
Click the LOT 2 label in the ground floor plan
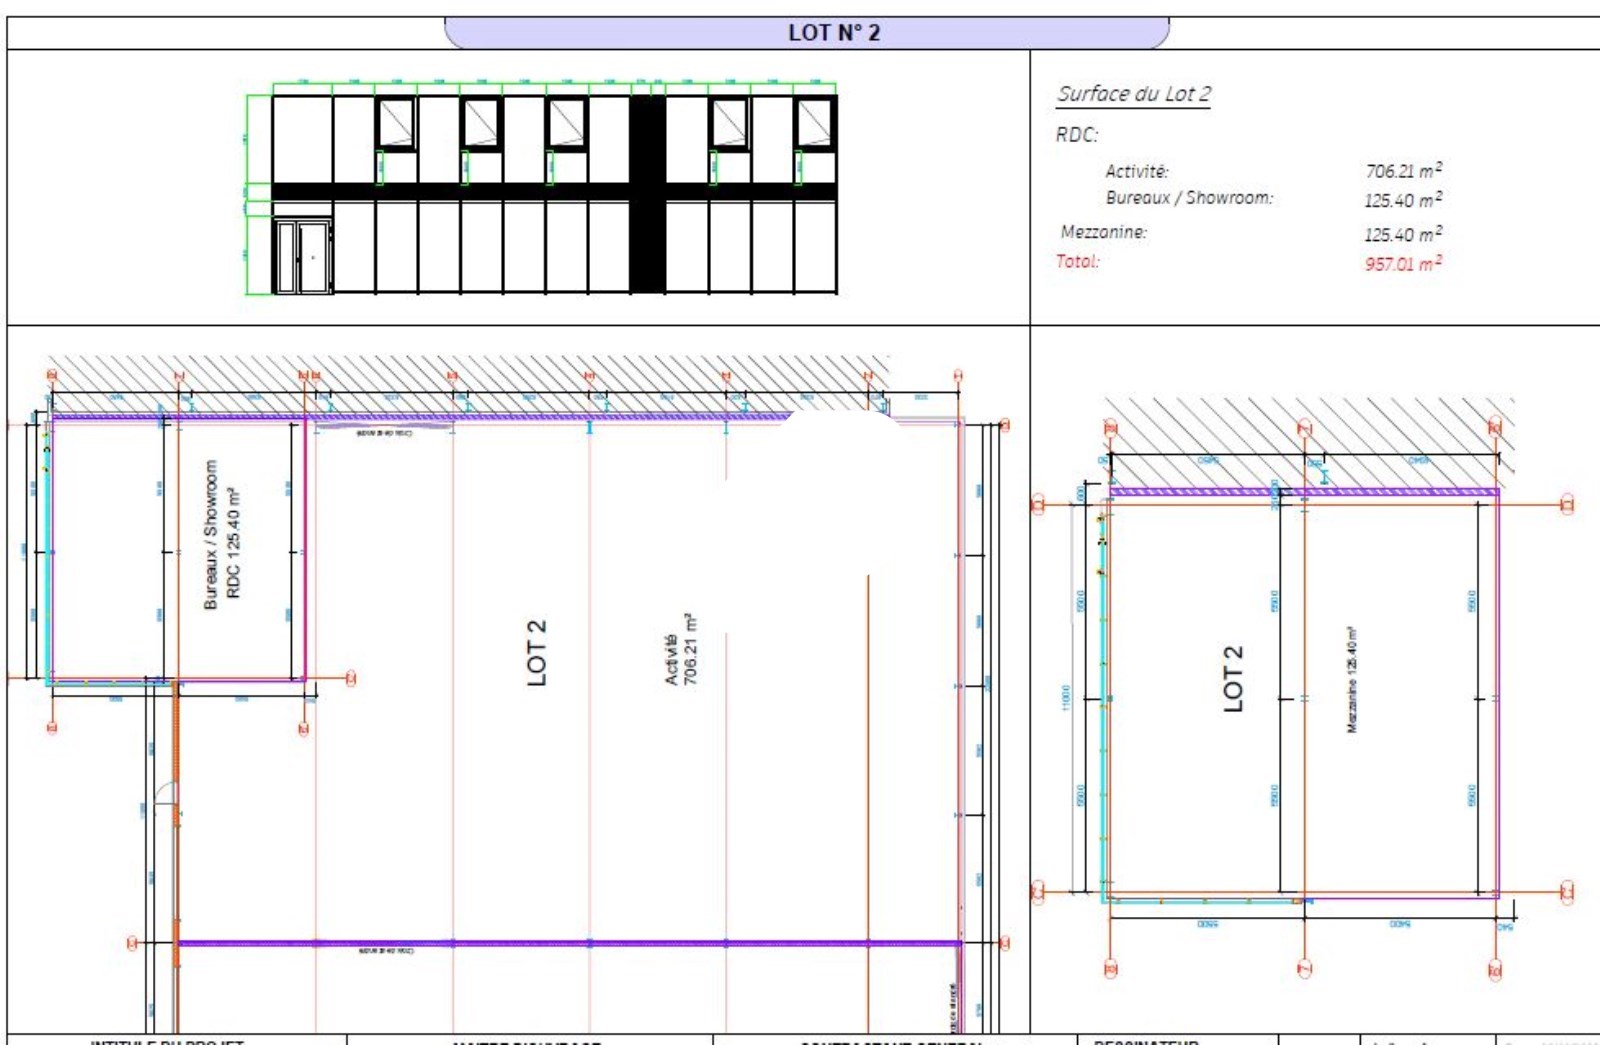(537, 652)
